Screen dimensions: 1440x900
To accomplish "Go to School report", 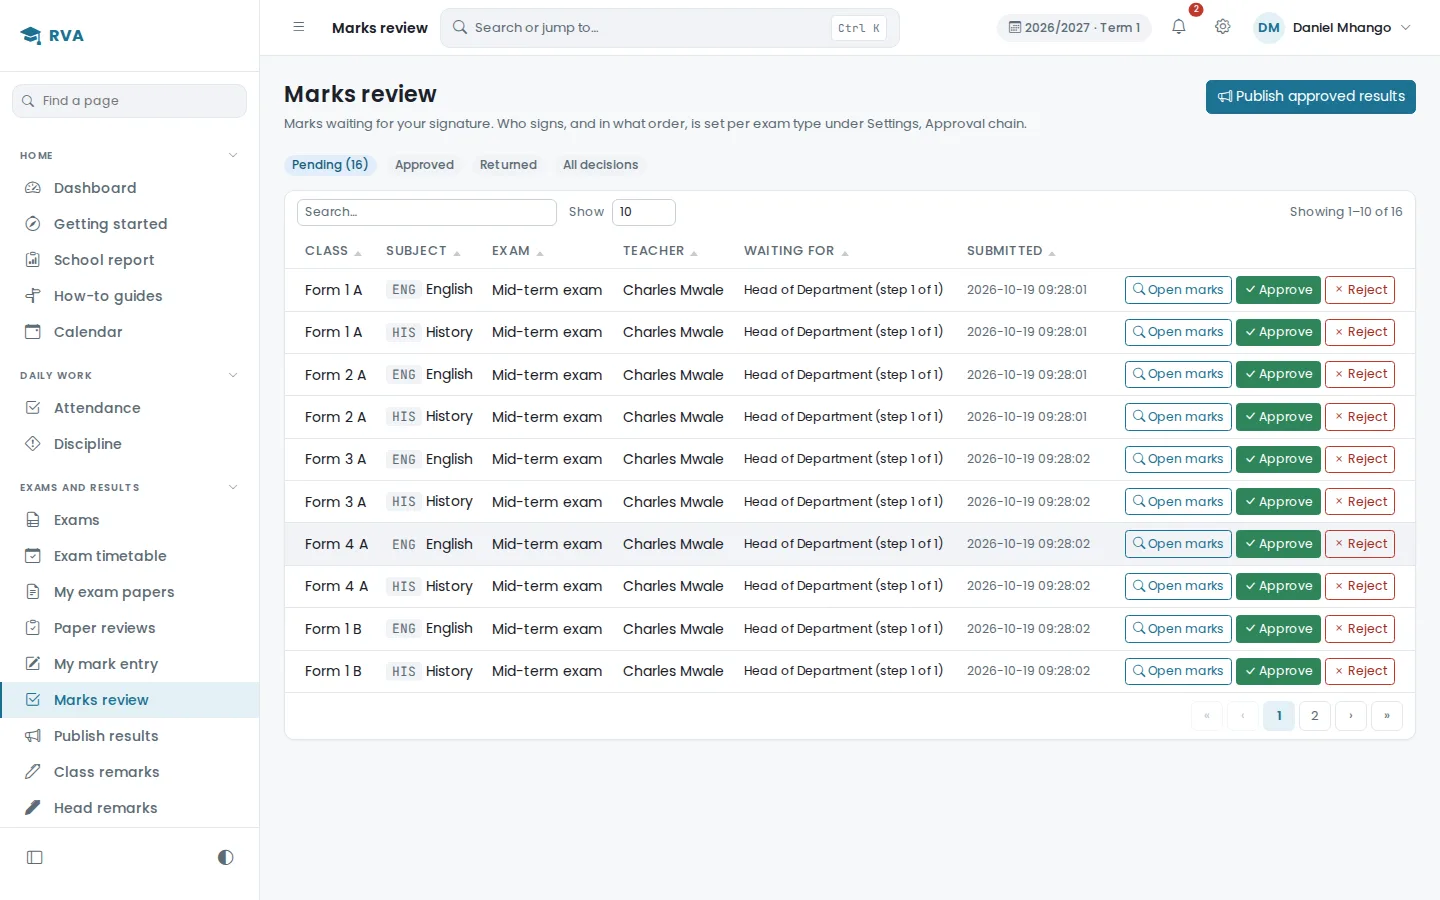I will pos(130,260).
